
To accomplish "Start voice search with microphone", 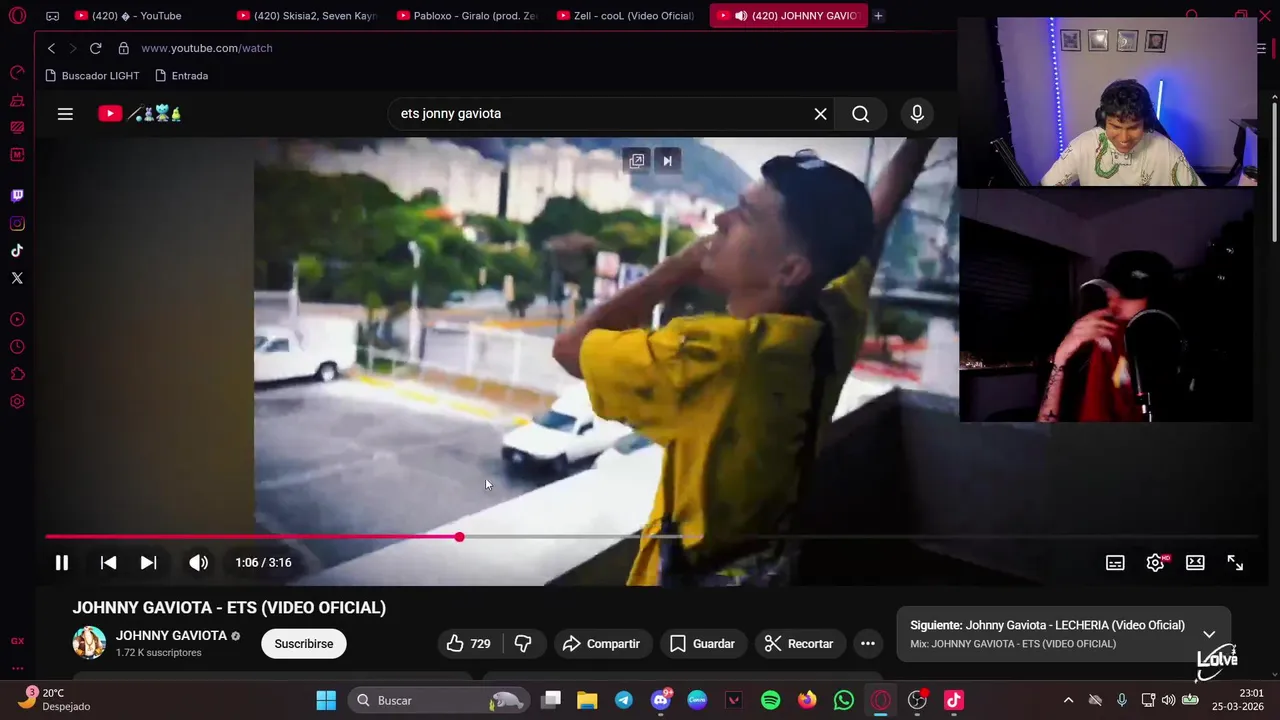I will (x=917, y=114).
